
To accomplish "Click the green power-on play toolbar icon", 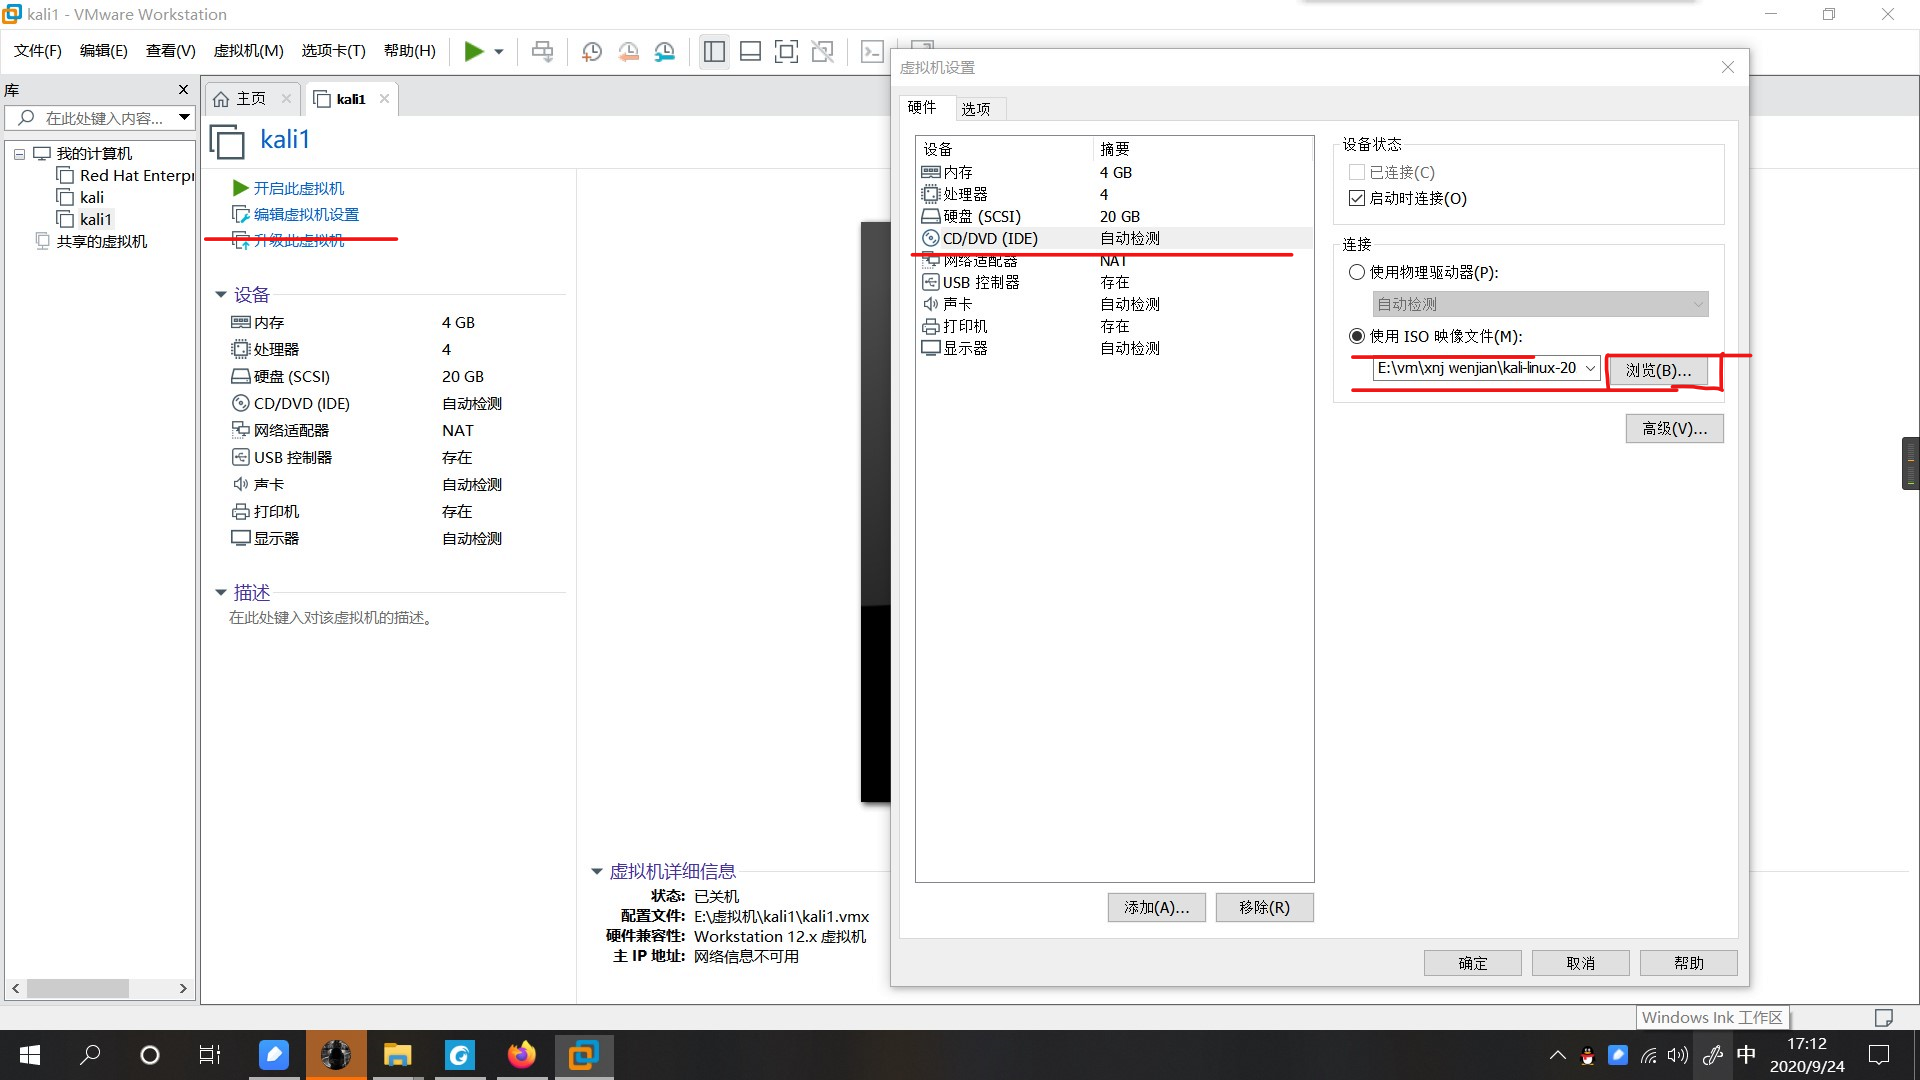I will [474, 51].
